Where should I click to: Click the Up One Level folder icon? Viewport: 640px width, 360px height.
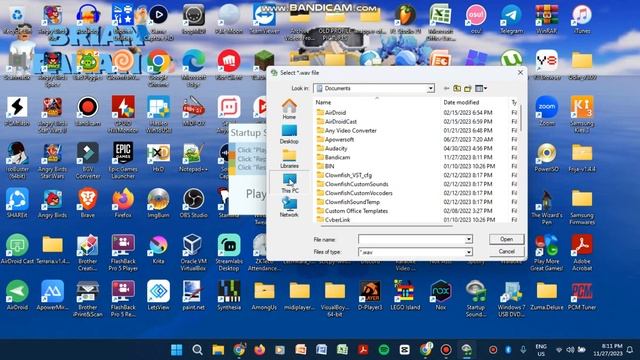click(457, 88)
